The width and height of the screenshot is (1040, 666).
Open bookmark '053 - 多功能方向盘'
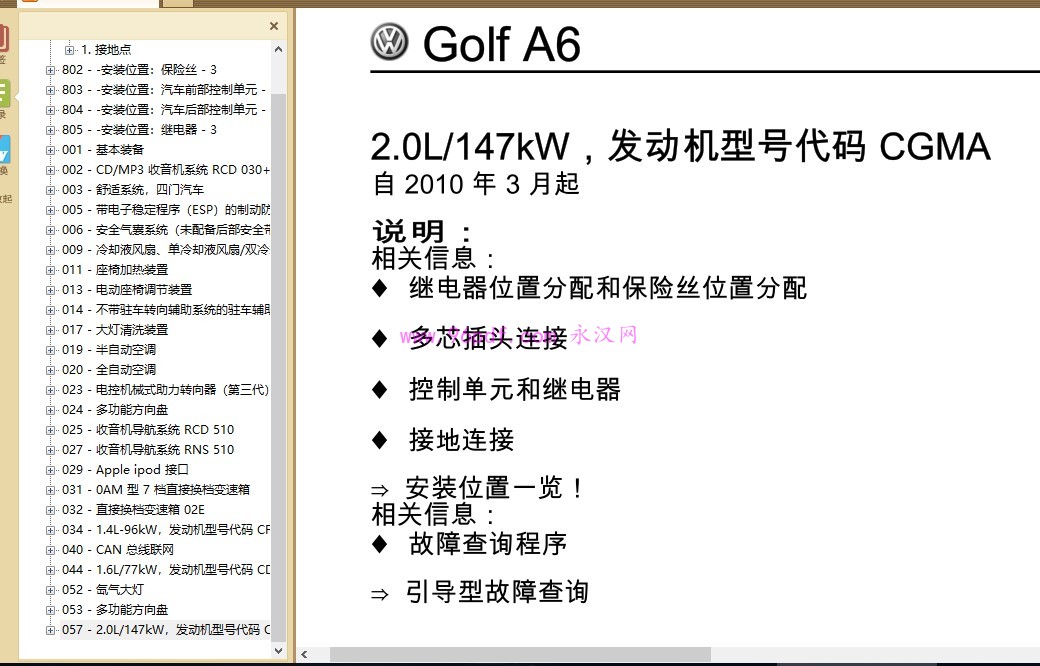[x=115, y=610]
